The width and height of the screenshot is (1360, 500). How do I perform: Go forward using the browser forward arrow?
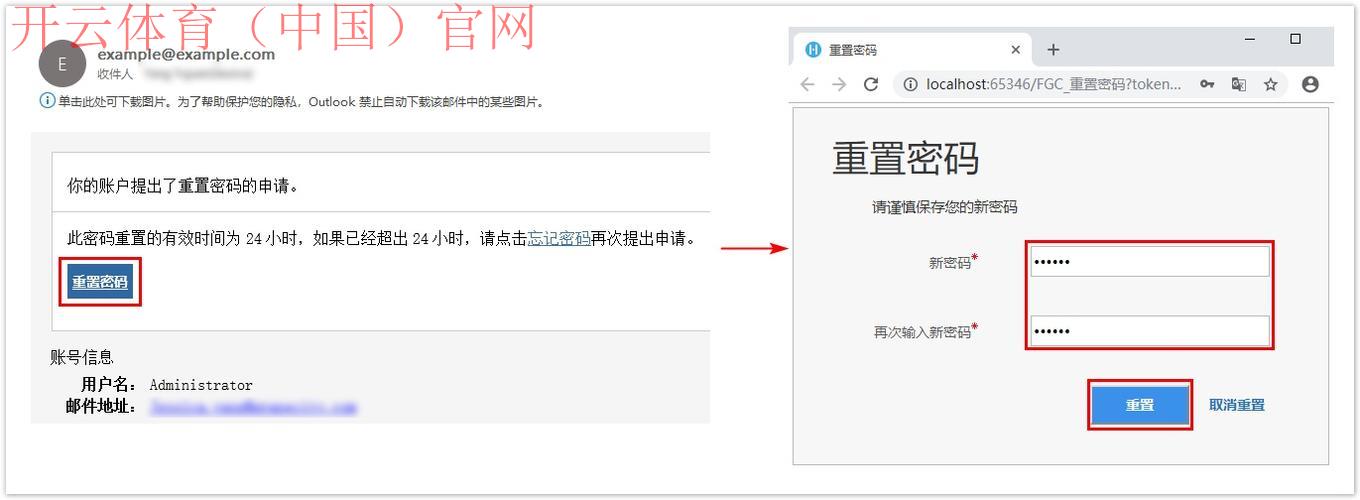(x=839, y=85)
